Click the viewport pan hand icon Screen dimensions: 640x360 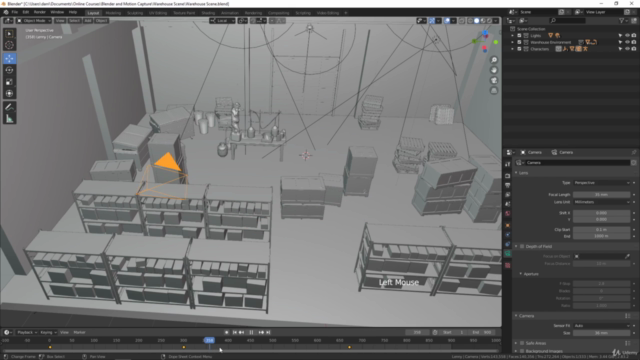click(494, 70)
